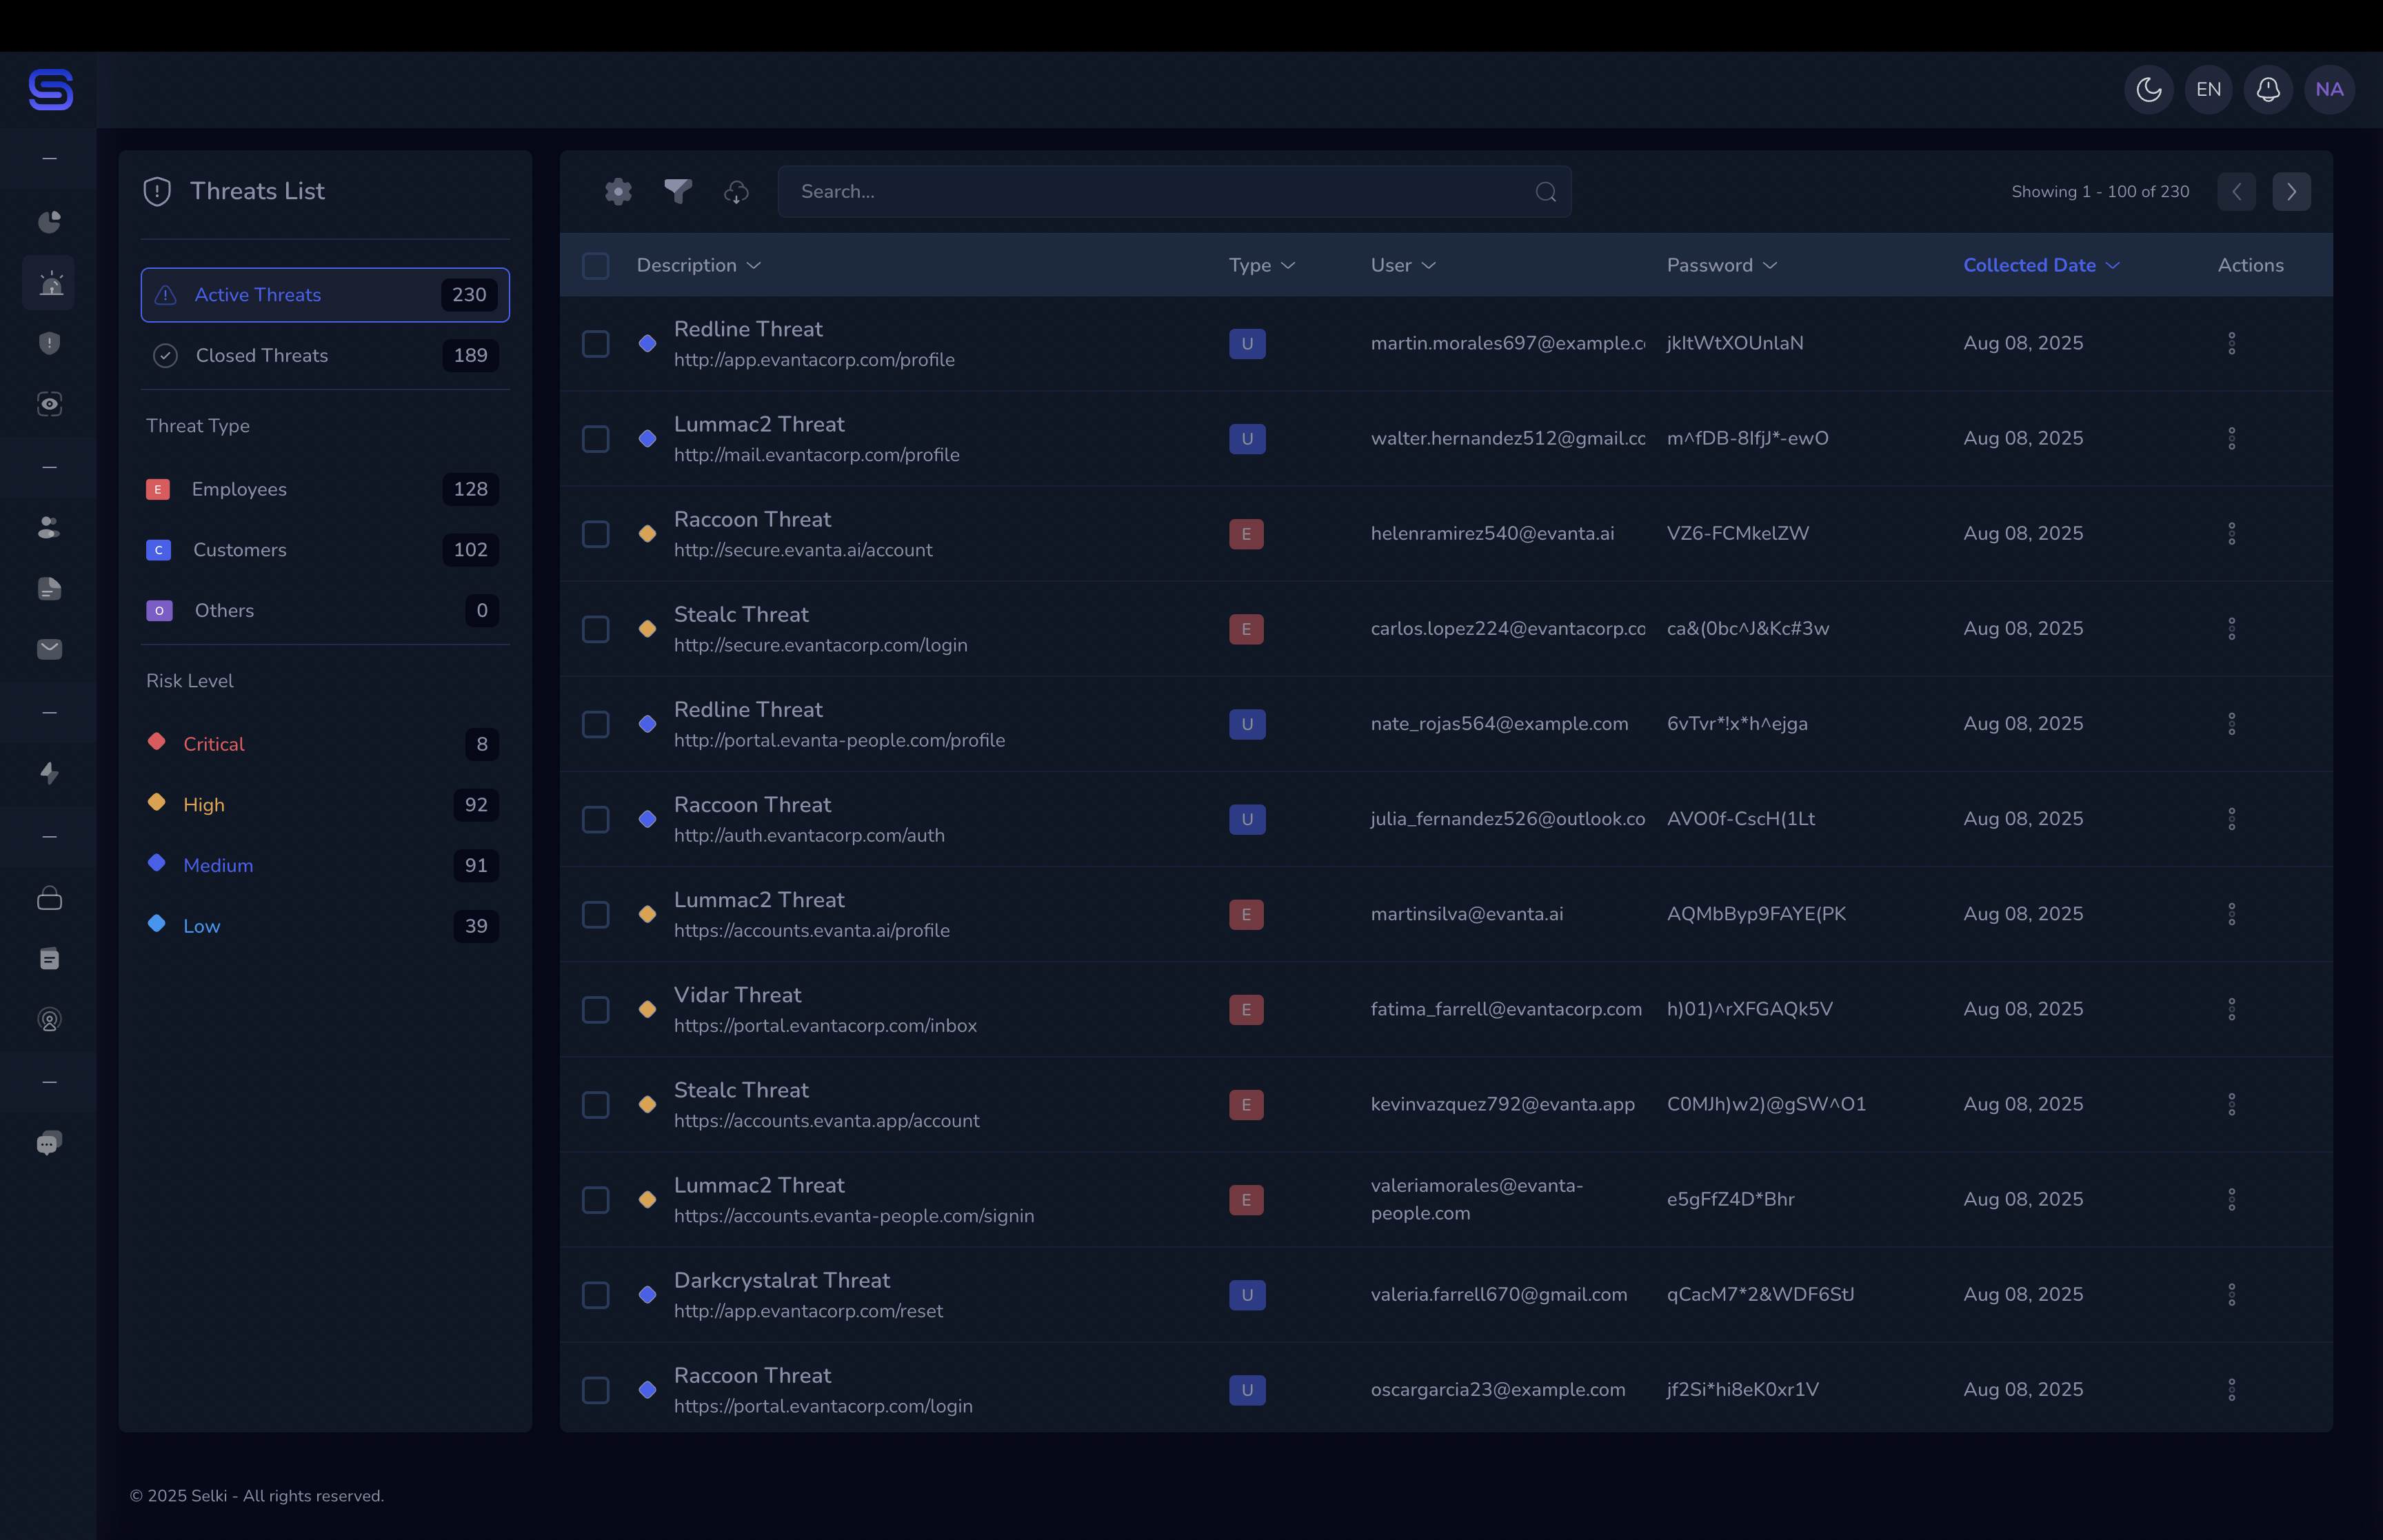Check the fatima_farrell Vidar Threat row
This screenshot has width=2383, height=1540.
click(595, 1009)
